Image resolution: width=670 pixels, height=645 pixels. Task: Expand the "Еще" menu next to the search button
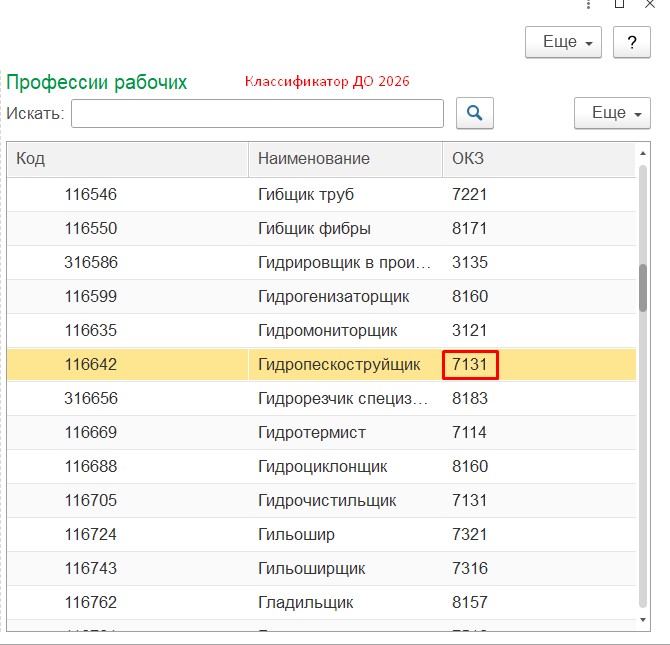tap(612, 113)
